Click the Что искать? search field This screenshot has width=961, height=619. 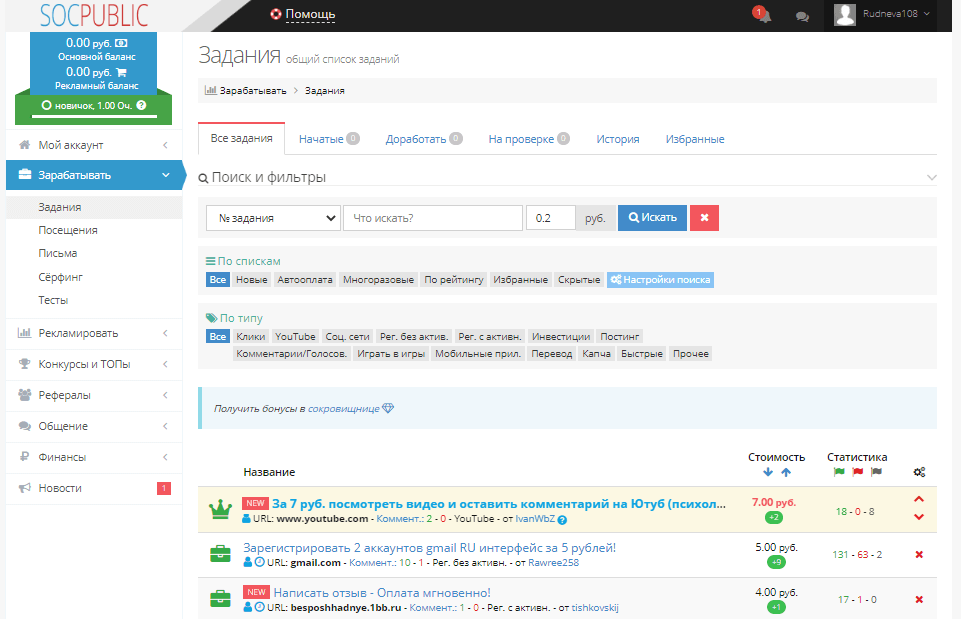coord(433,218)
